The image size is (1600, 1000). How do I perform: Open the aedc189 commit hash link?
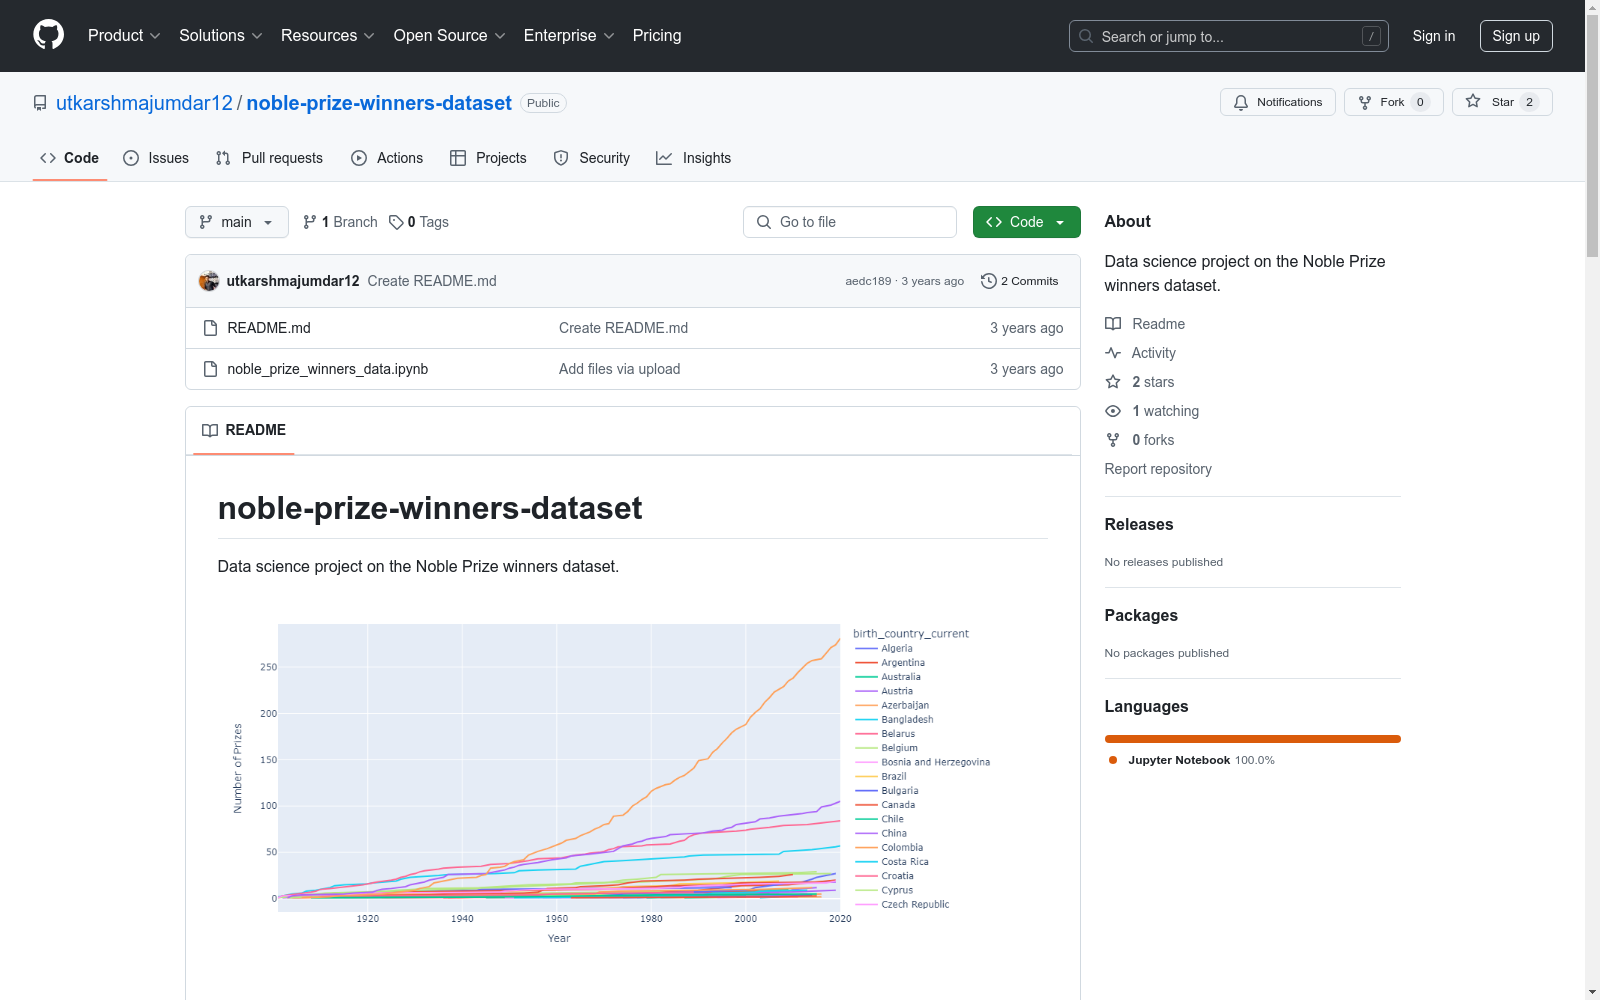pos(868,281)
